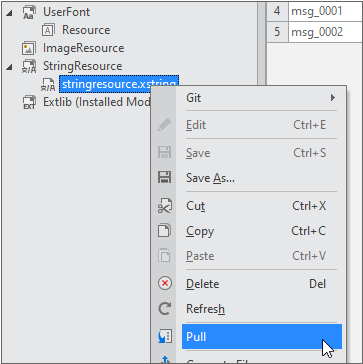Click the Extlib EXT module icon

29,102
